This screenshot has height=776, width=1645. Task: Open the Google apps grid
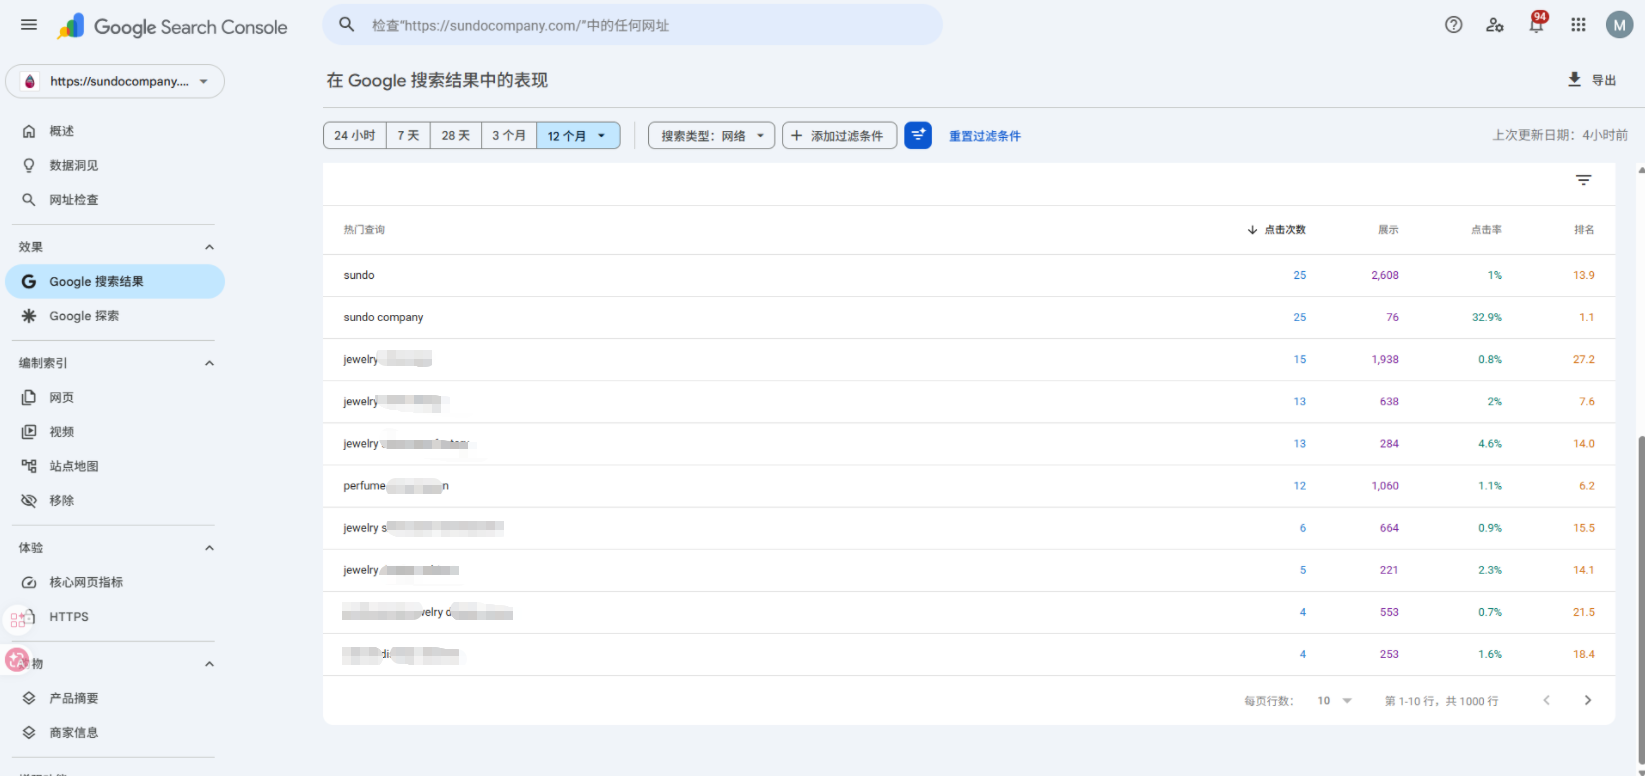click(1578, 25)
